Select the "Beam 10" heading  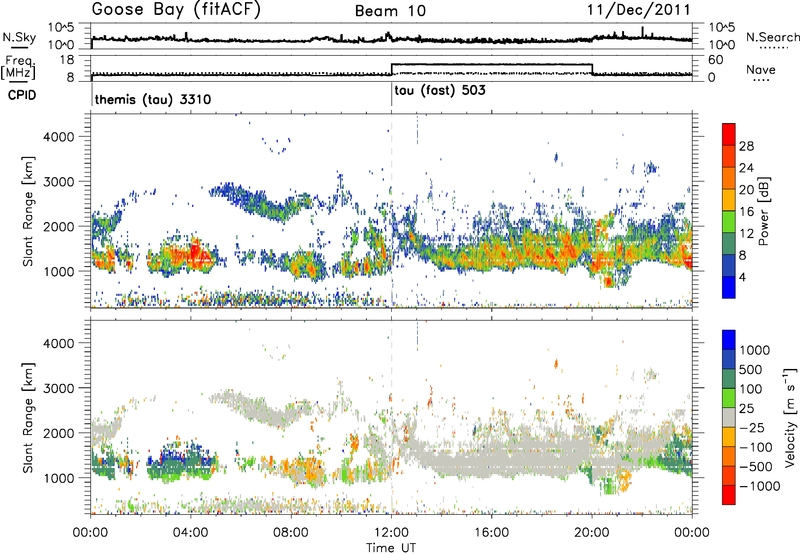(x=390, y=11)
